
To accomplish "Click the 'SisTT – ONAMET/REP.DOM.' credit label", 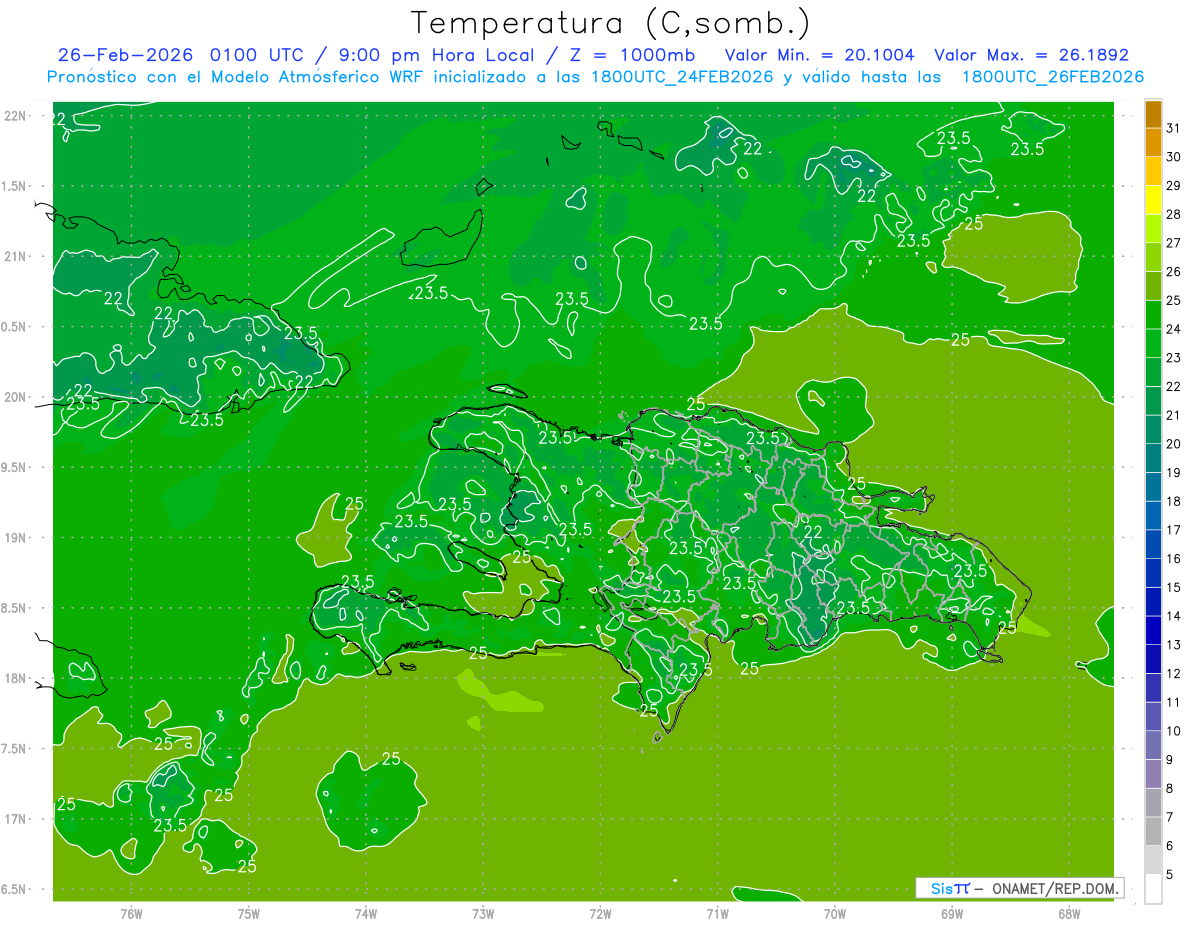I will [1019, 888].
